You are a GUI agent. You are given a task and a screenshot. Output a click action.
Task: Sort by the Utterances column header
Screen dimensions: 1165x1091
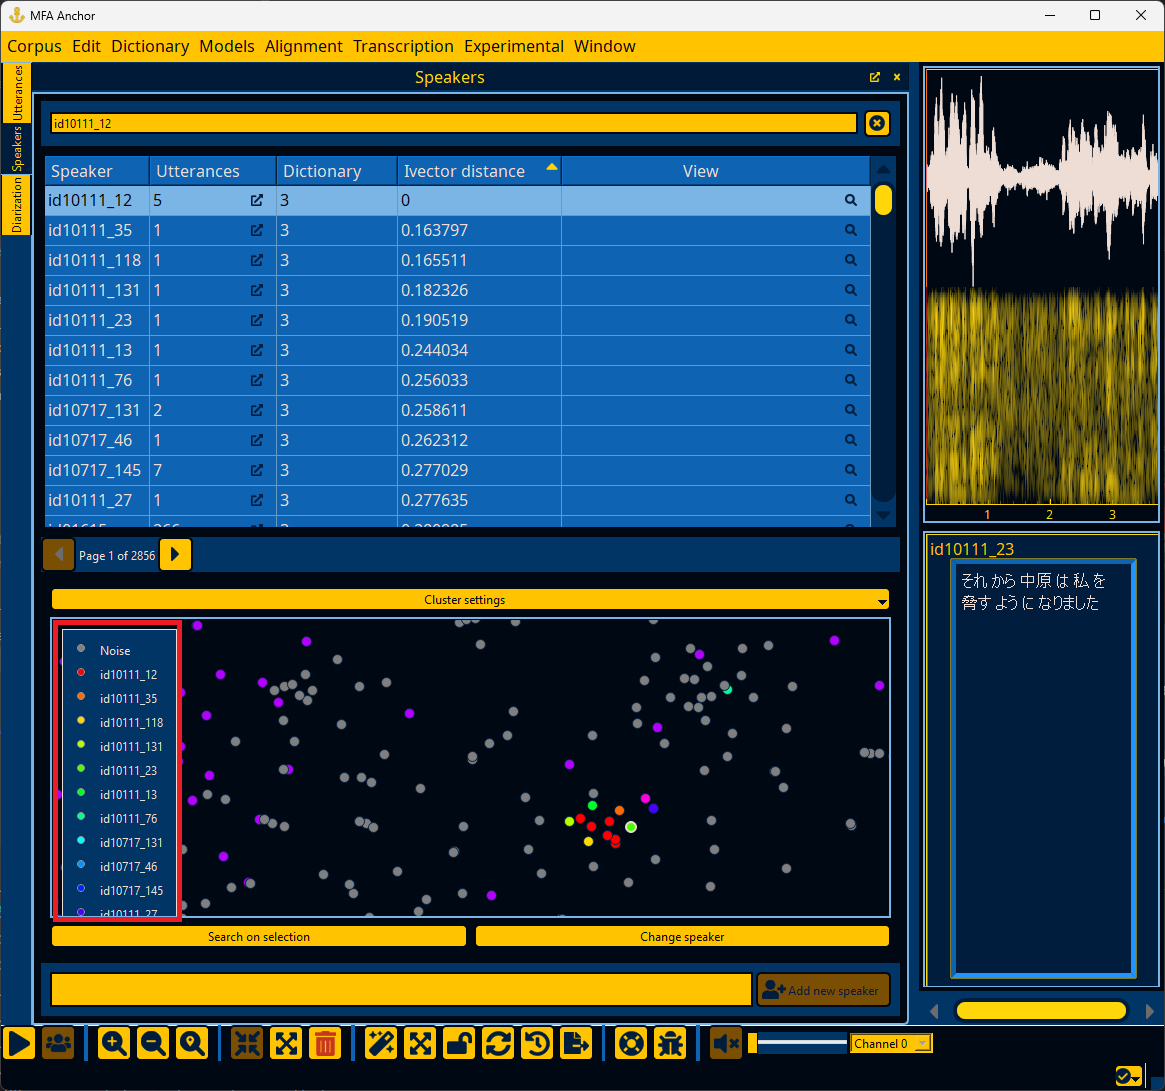point(213,171)
